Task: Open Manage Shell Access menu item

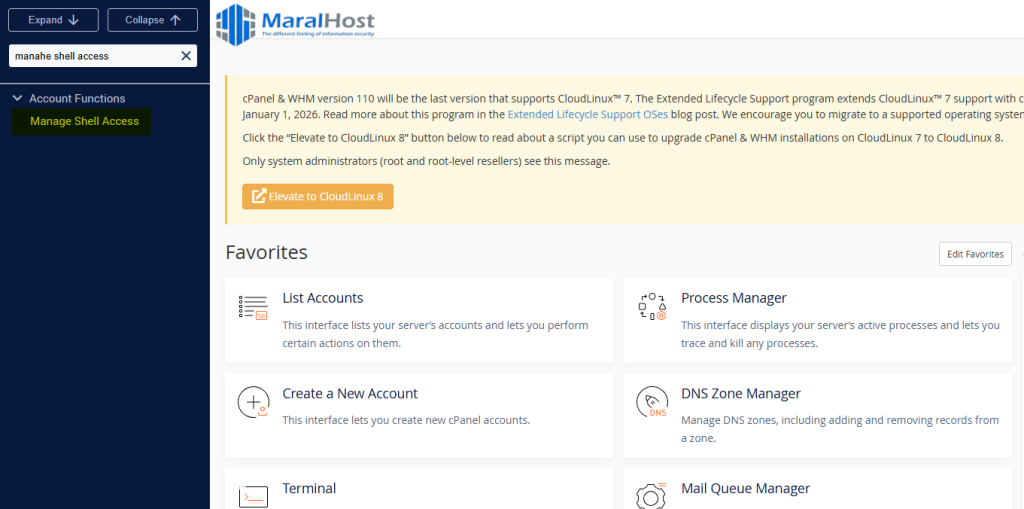Action: 84,121
